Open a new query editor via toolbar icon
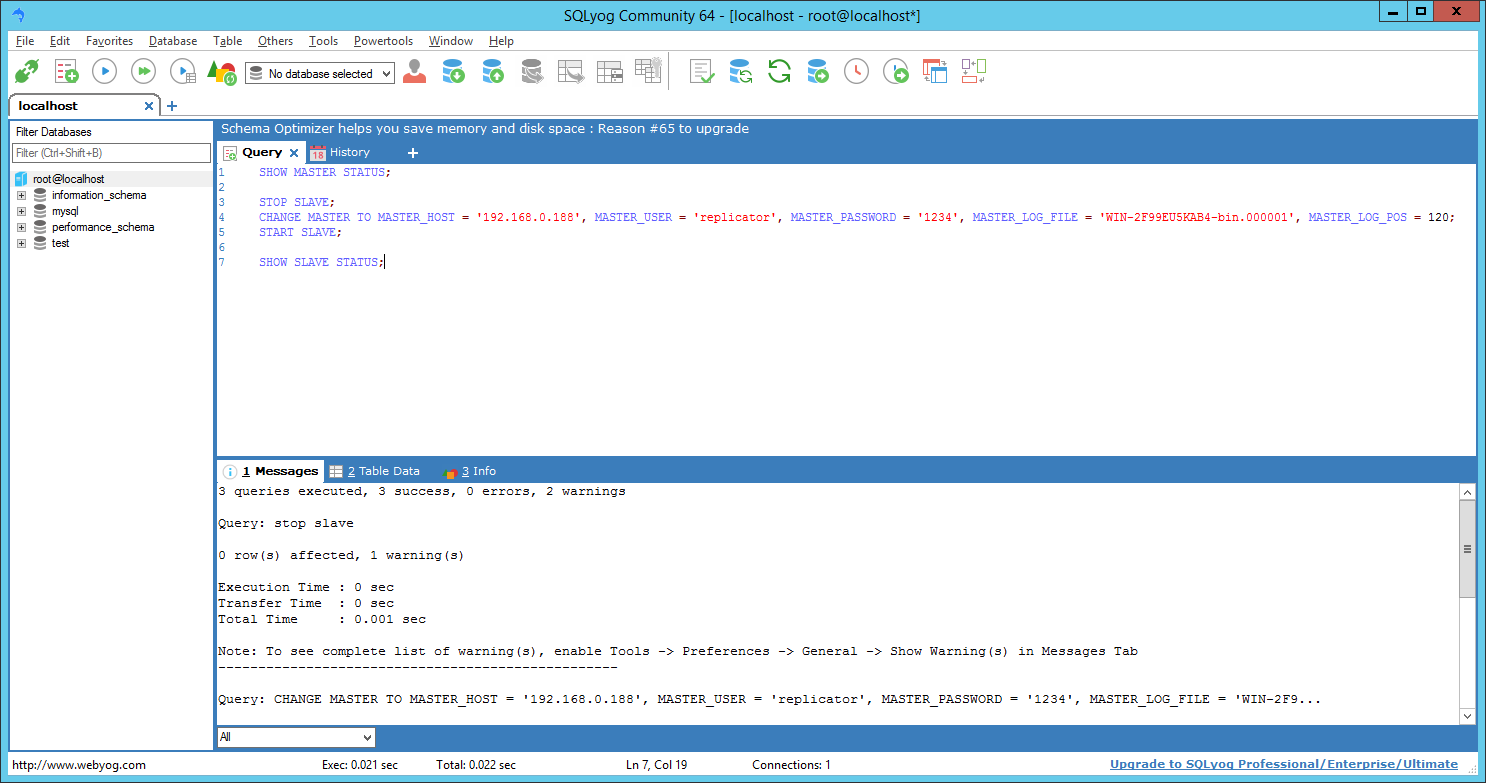The image size is (1486, 783). [66, 72]
